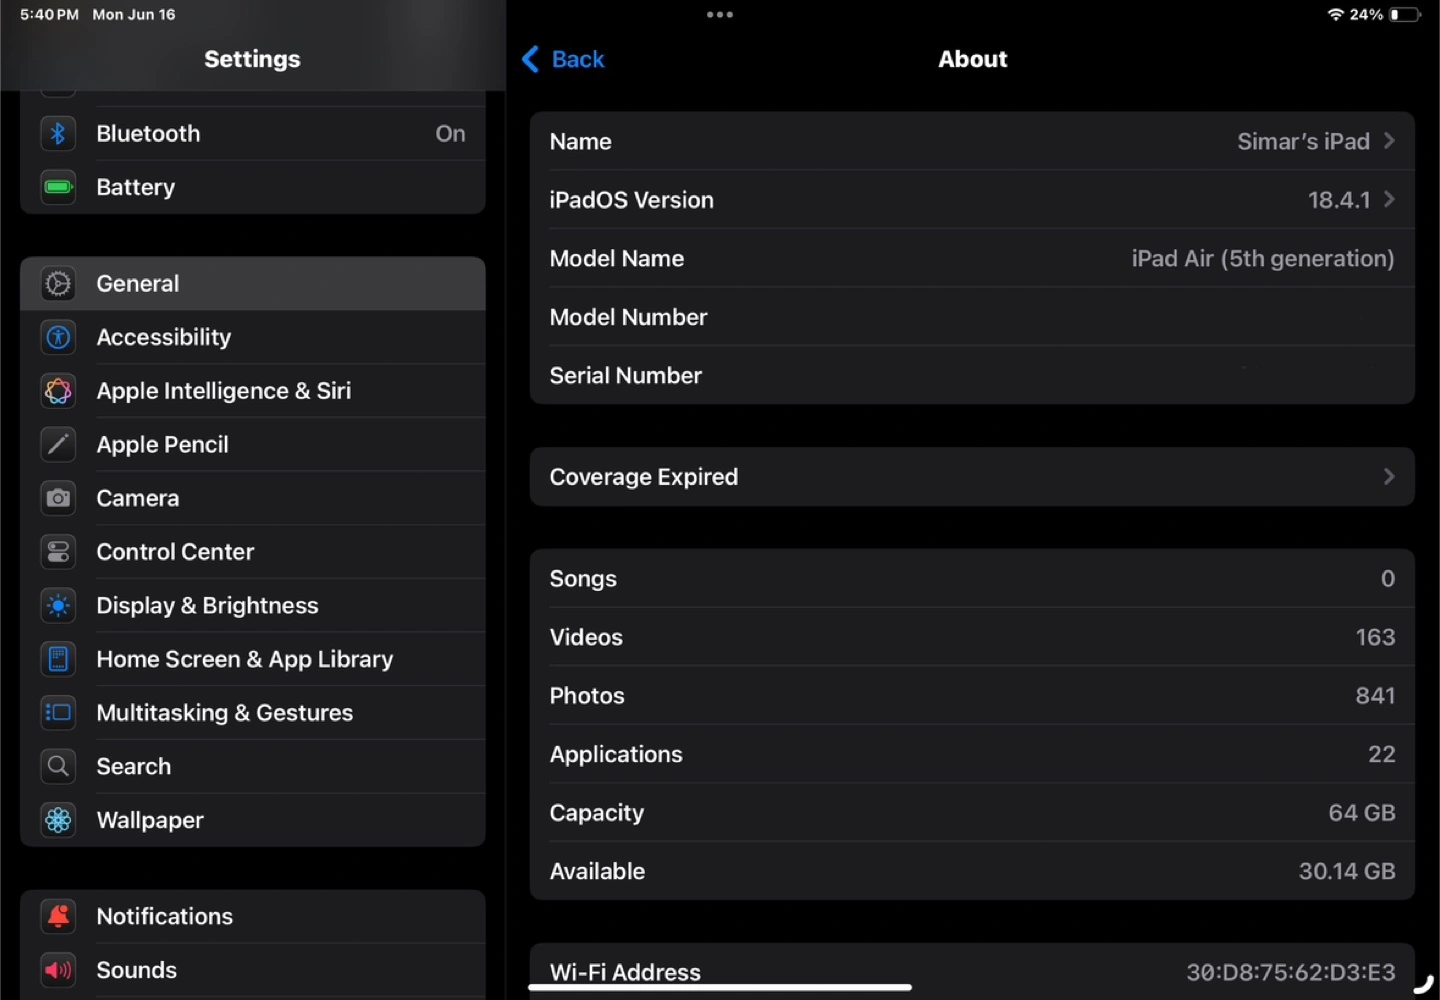
Task: Tap the Simar's iPad name value
Action: pos(1303,141)
